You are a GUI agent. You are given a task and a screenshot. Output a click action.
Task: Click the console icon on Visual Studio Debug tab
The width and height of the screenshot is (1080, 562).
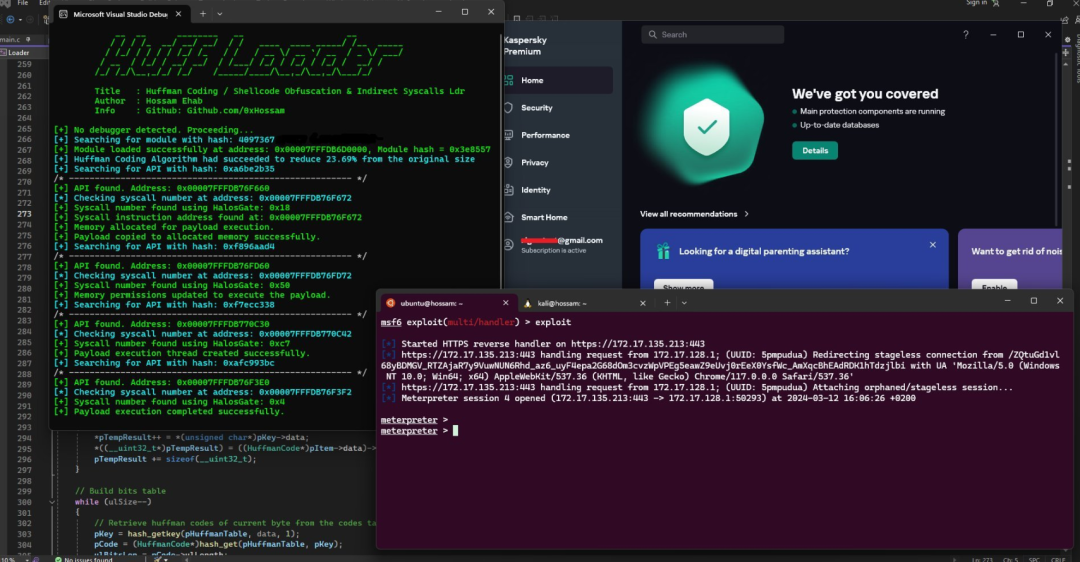(x=63, y=14)
